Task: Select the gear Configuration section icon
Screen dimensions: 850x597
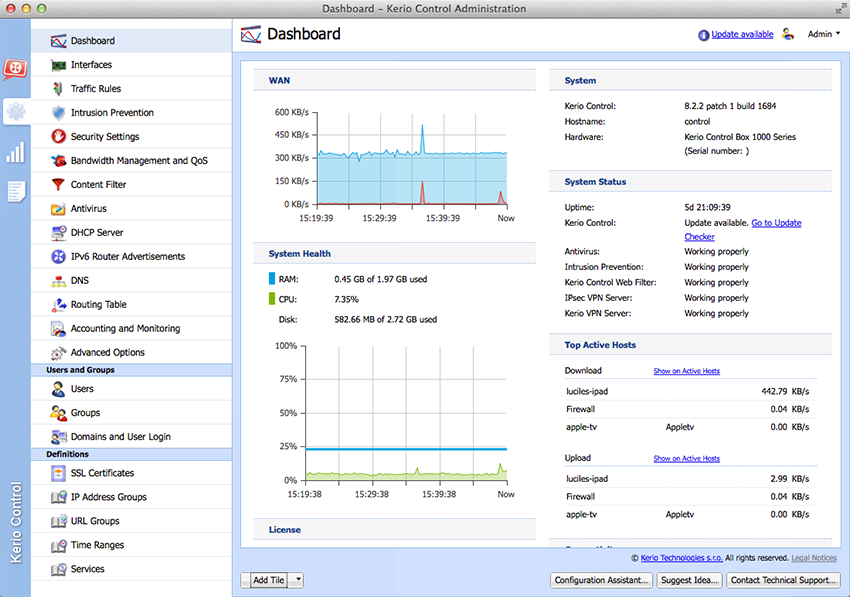Action: 16,112
